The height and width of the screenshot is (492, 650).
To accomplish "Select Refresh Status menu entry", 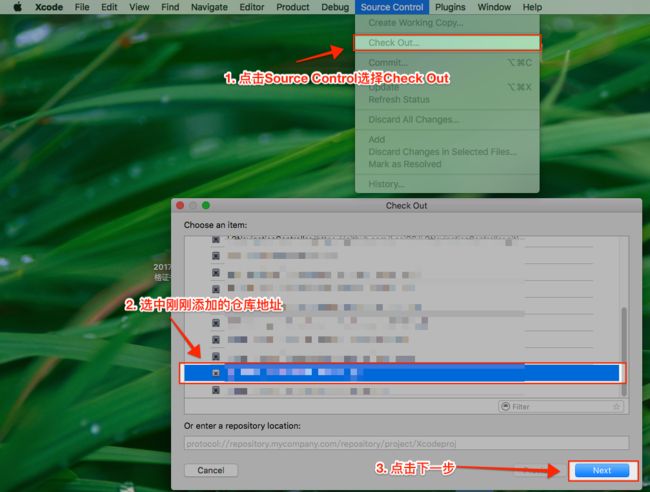I will coord(447,99).
